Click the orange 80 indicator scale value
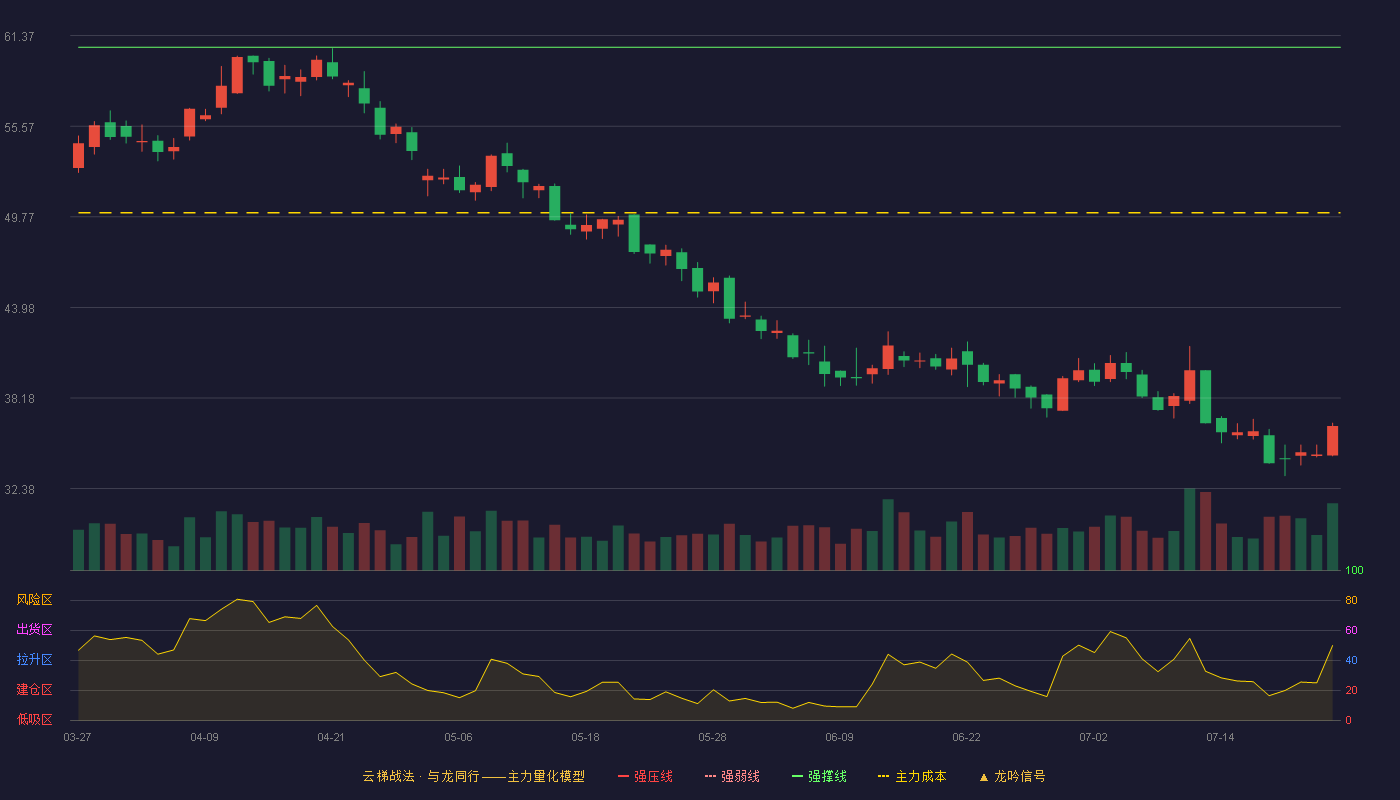The height and width of the screenshot is (800, 1400). (1351, 600)
